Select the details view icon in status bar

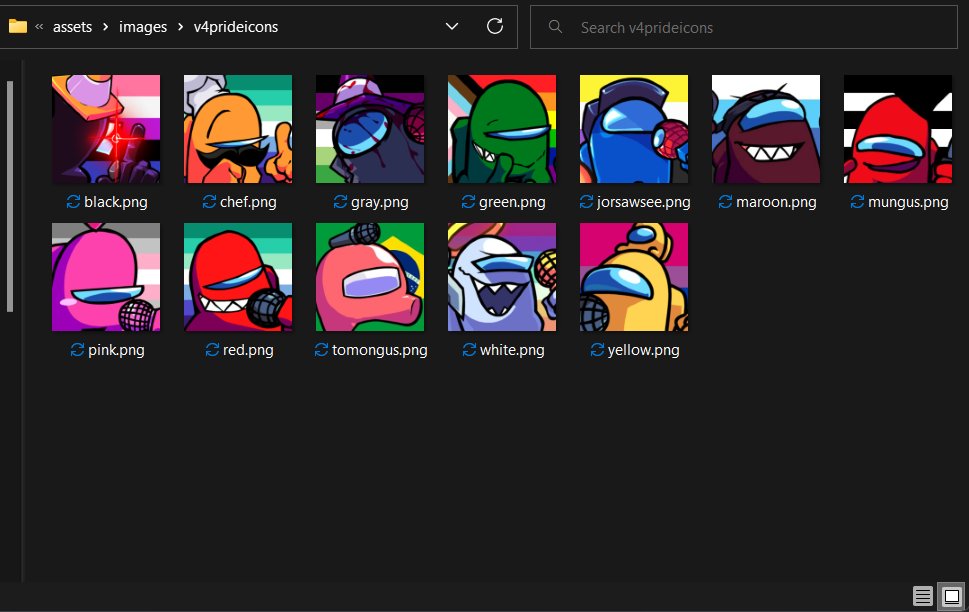click(921, 595)
